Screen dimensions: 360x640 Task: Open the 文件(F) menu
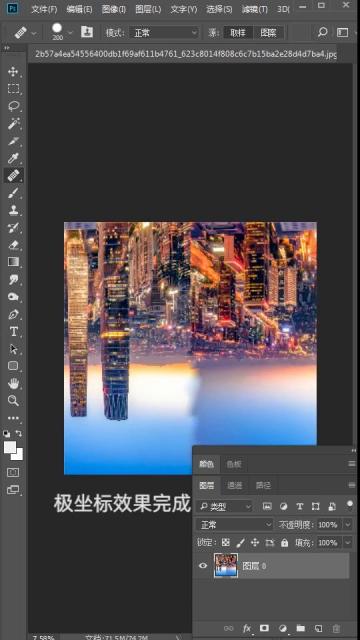pyautogui.click(x=44, y=9)
